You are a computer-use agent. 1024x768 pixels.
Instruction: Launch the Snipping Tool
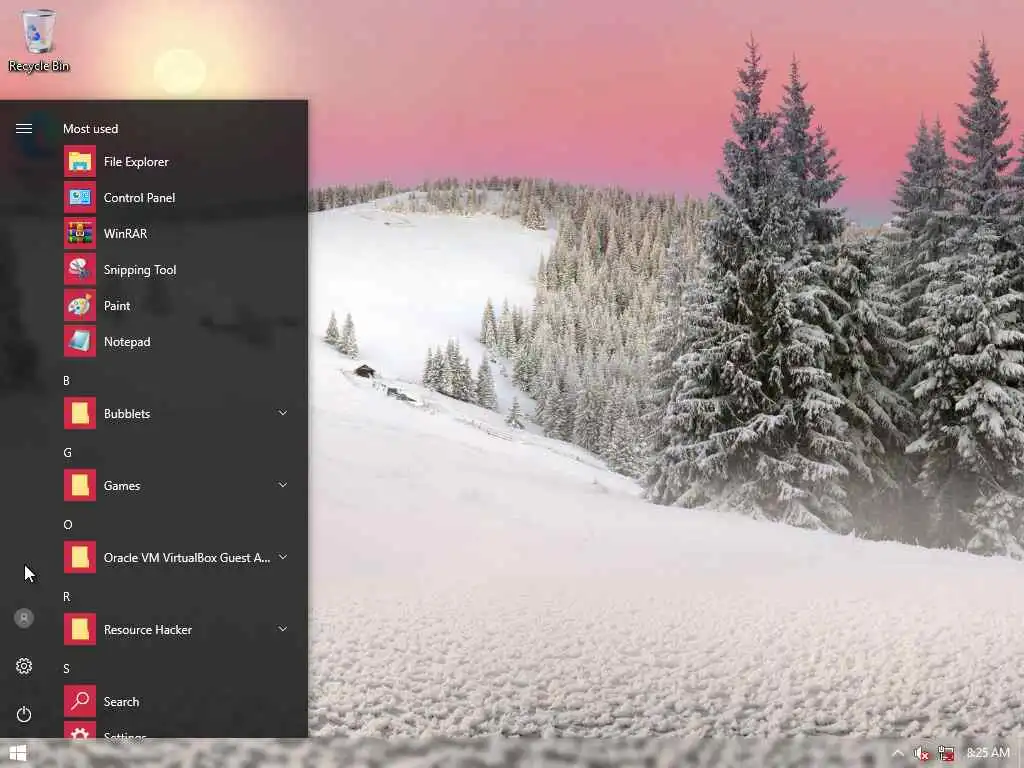[178, 270]
